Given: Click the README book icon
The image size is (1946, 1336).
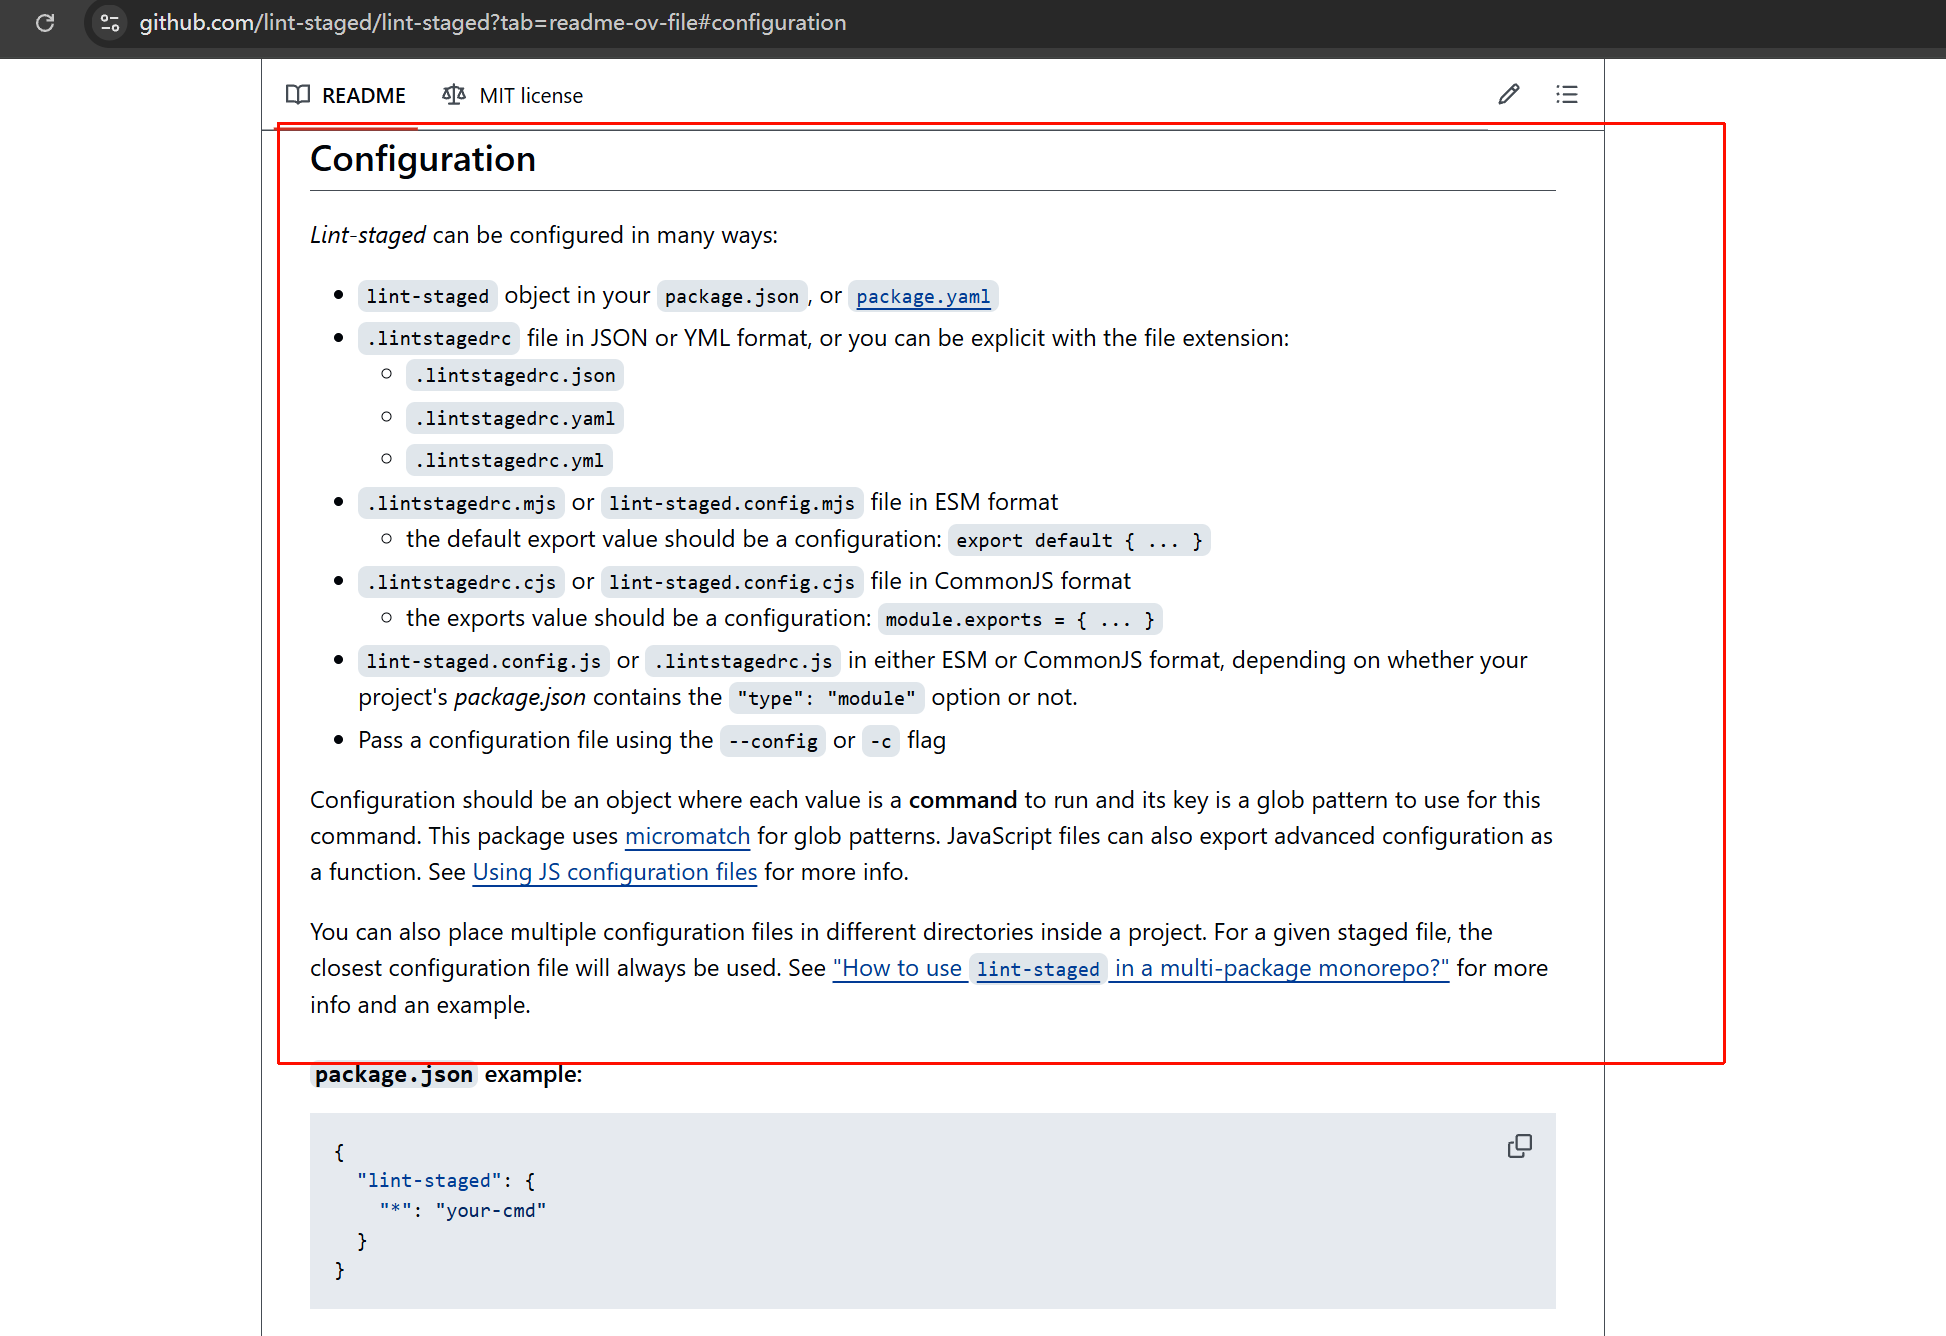Looking at the screenshot, I should click(297, 95).
